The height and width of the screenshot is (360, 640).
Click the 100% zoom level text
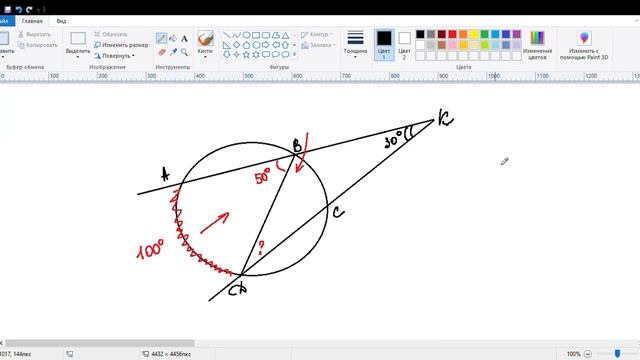[573, 354]
